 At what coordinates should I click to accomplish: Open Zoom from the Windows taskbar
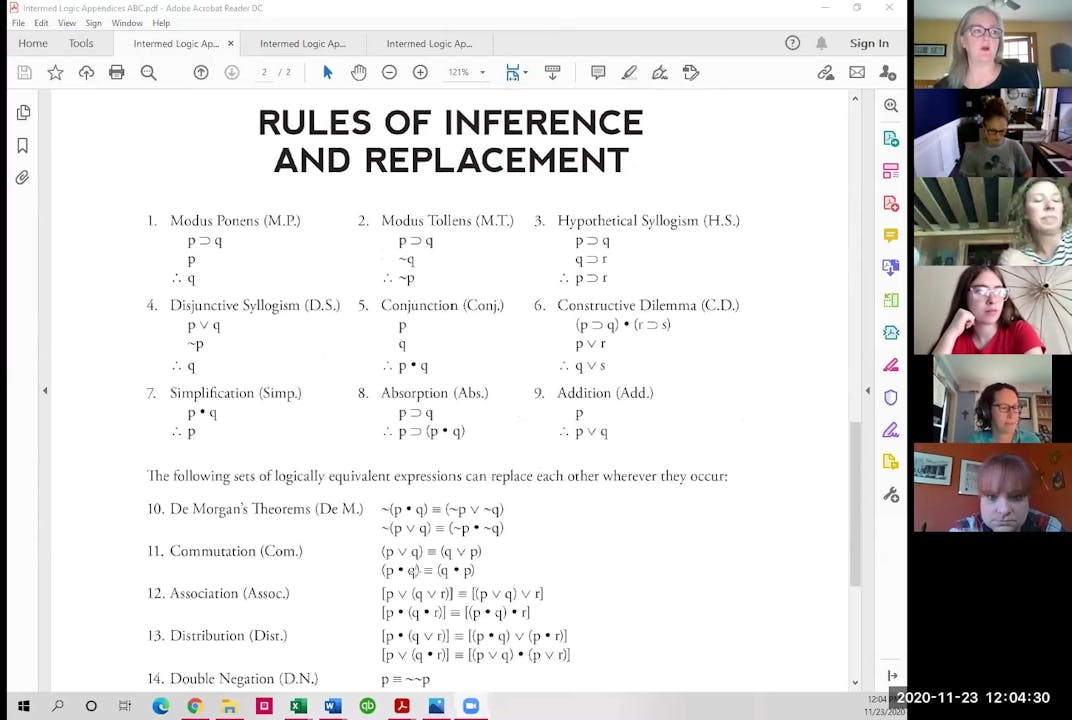point(470,707)
